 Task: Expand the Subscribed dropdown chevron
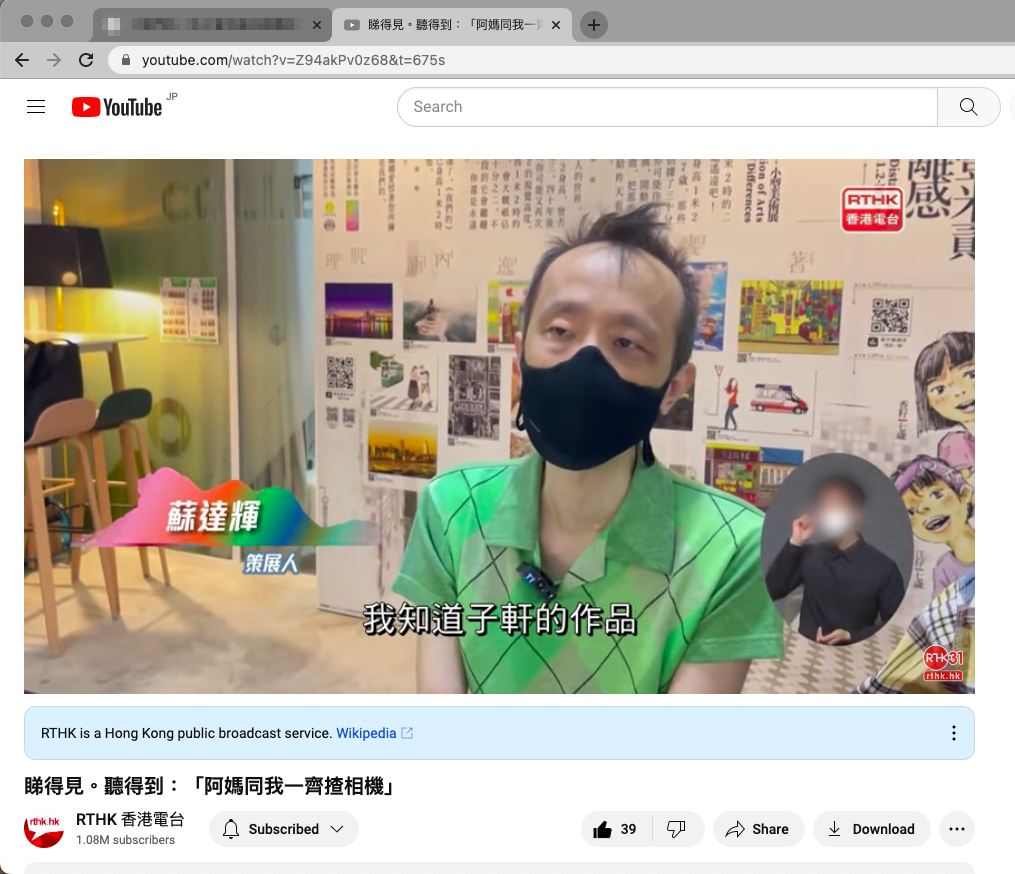(x=337, y=829)
